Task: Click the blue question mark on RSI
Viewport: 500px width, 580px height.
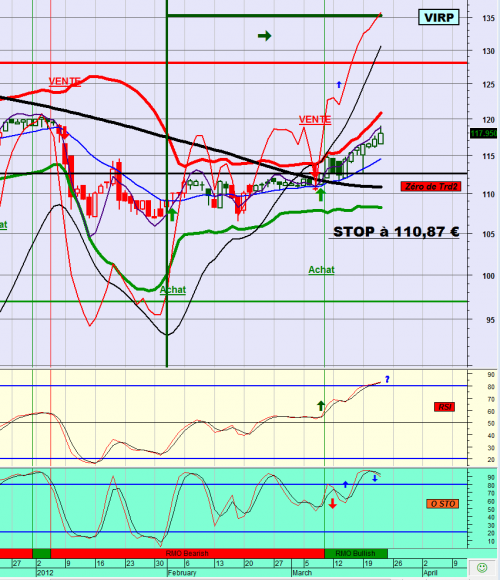Action: coord(387,379)
